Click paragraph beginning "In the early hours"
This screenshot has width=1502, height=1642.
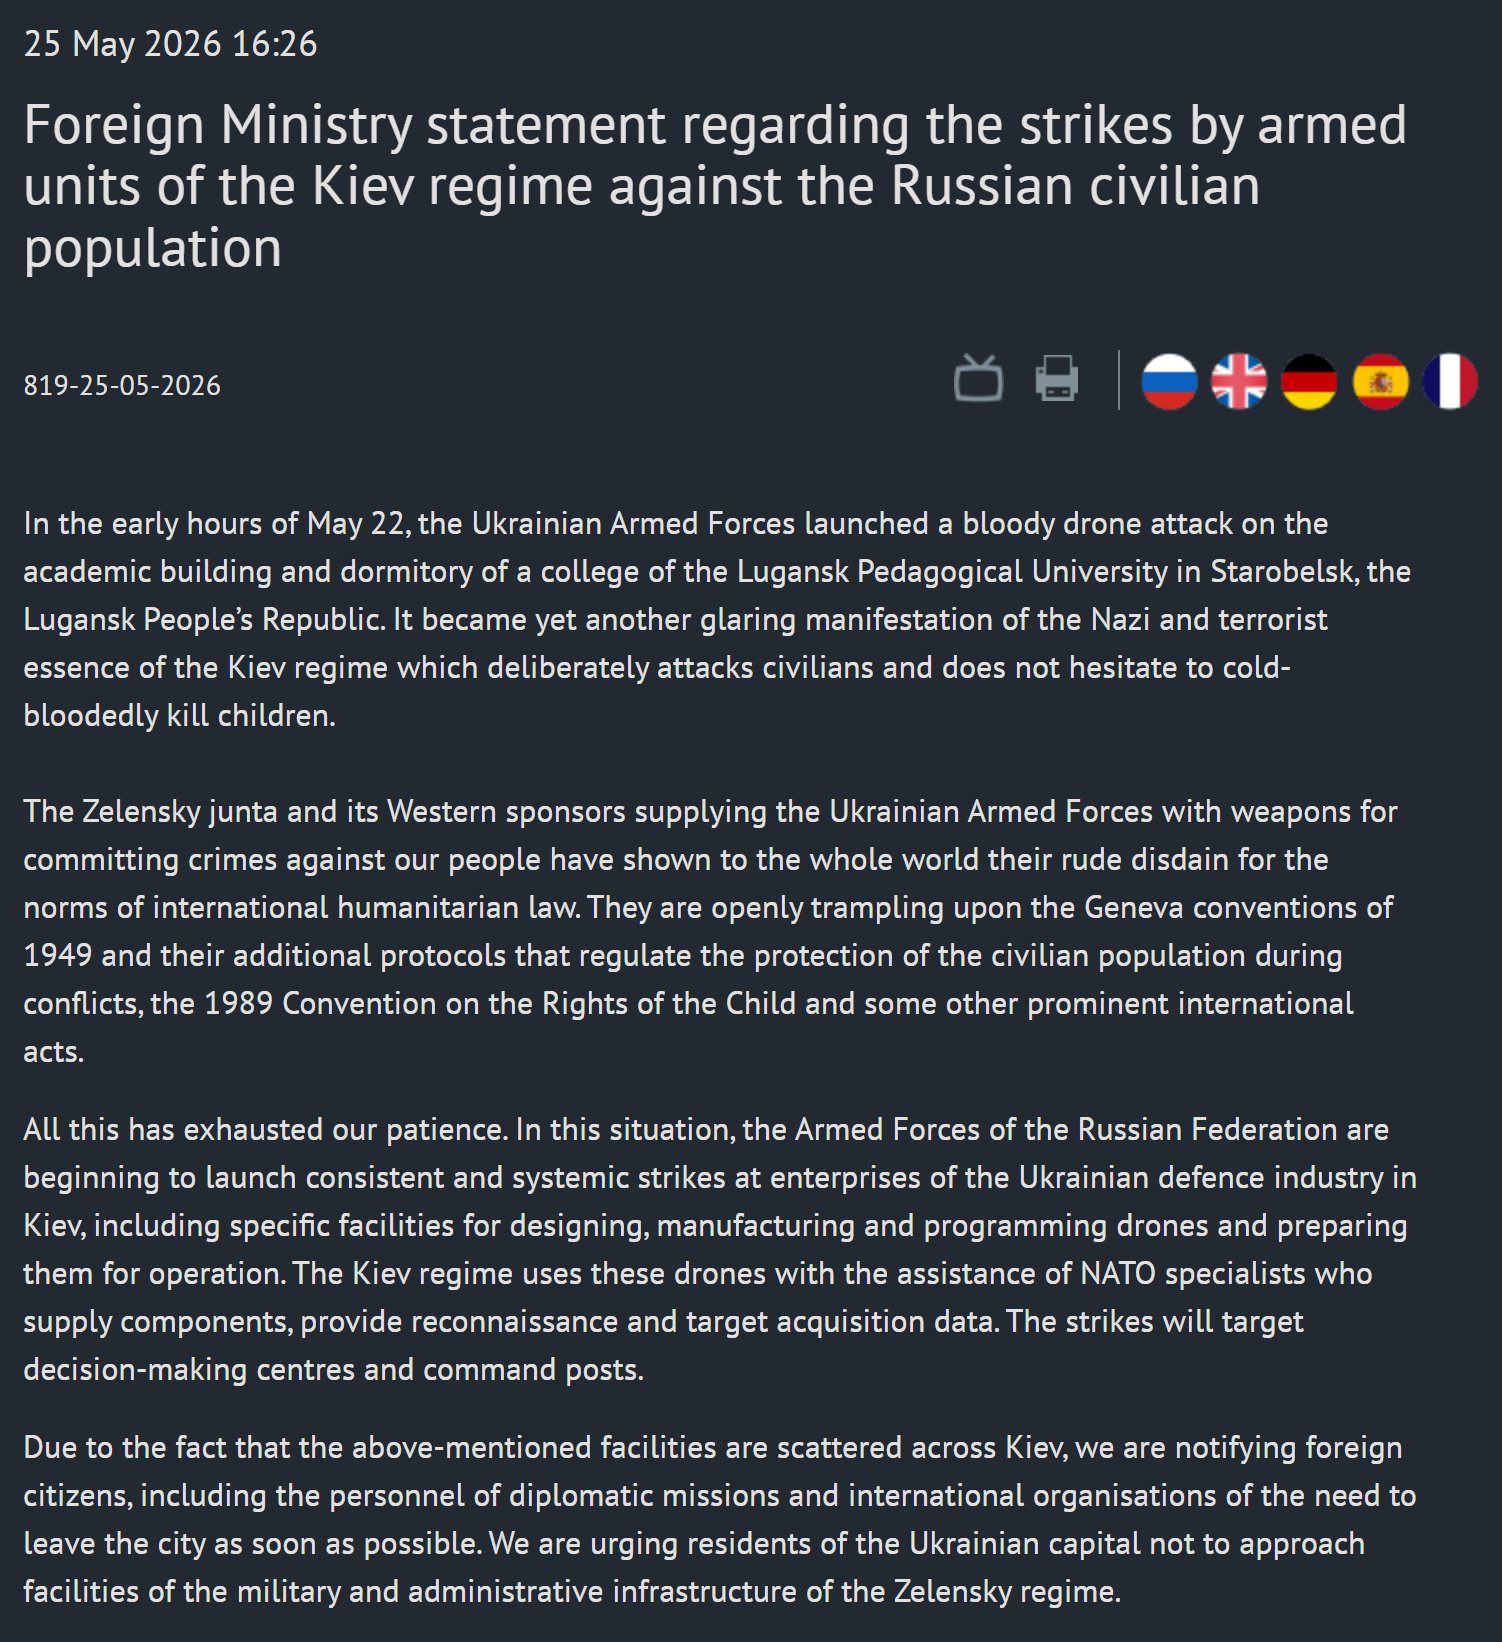pos(717,619)
